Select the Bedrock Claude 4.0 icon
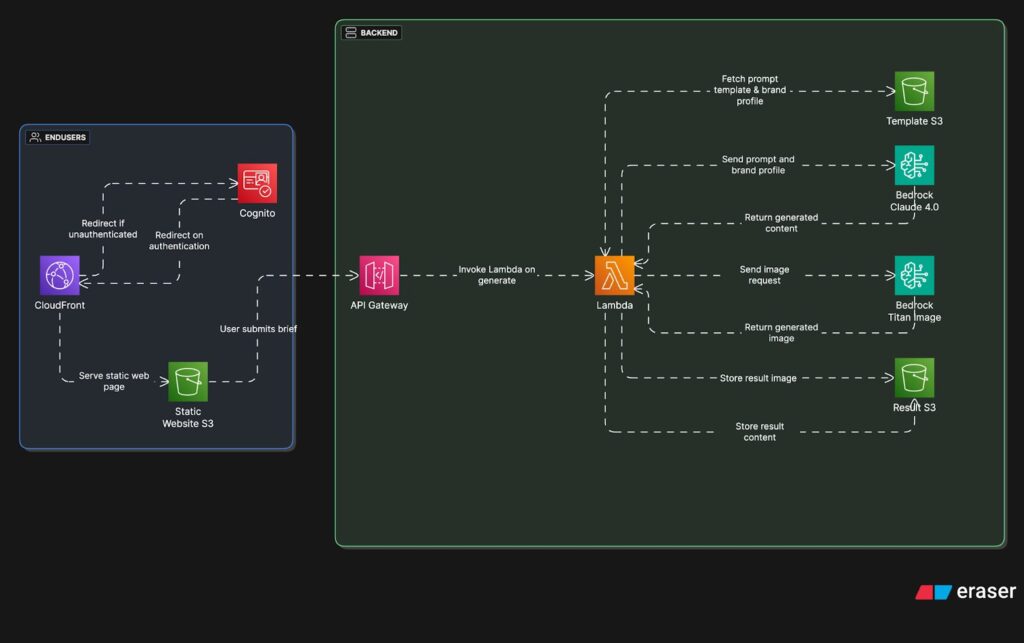Viewport: 1024px width, 643px height. pos(914,165)
